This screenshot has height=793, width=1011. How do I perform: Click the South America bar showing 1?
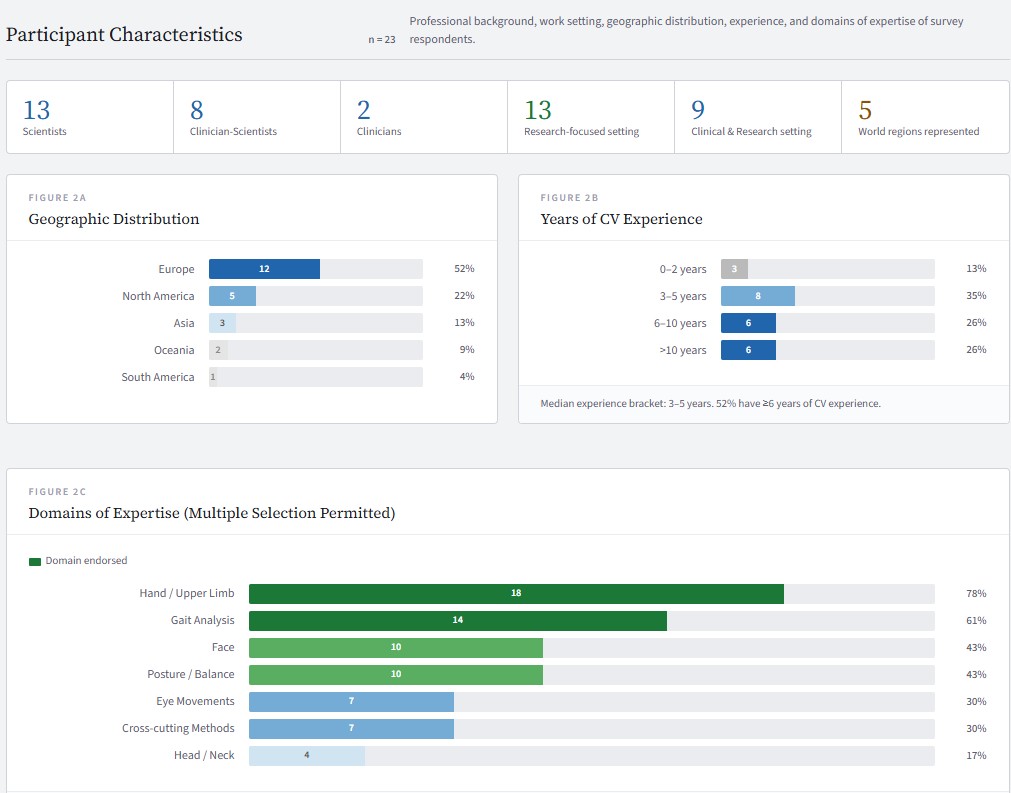(x=213, y=377)
